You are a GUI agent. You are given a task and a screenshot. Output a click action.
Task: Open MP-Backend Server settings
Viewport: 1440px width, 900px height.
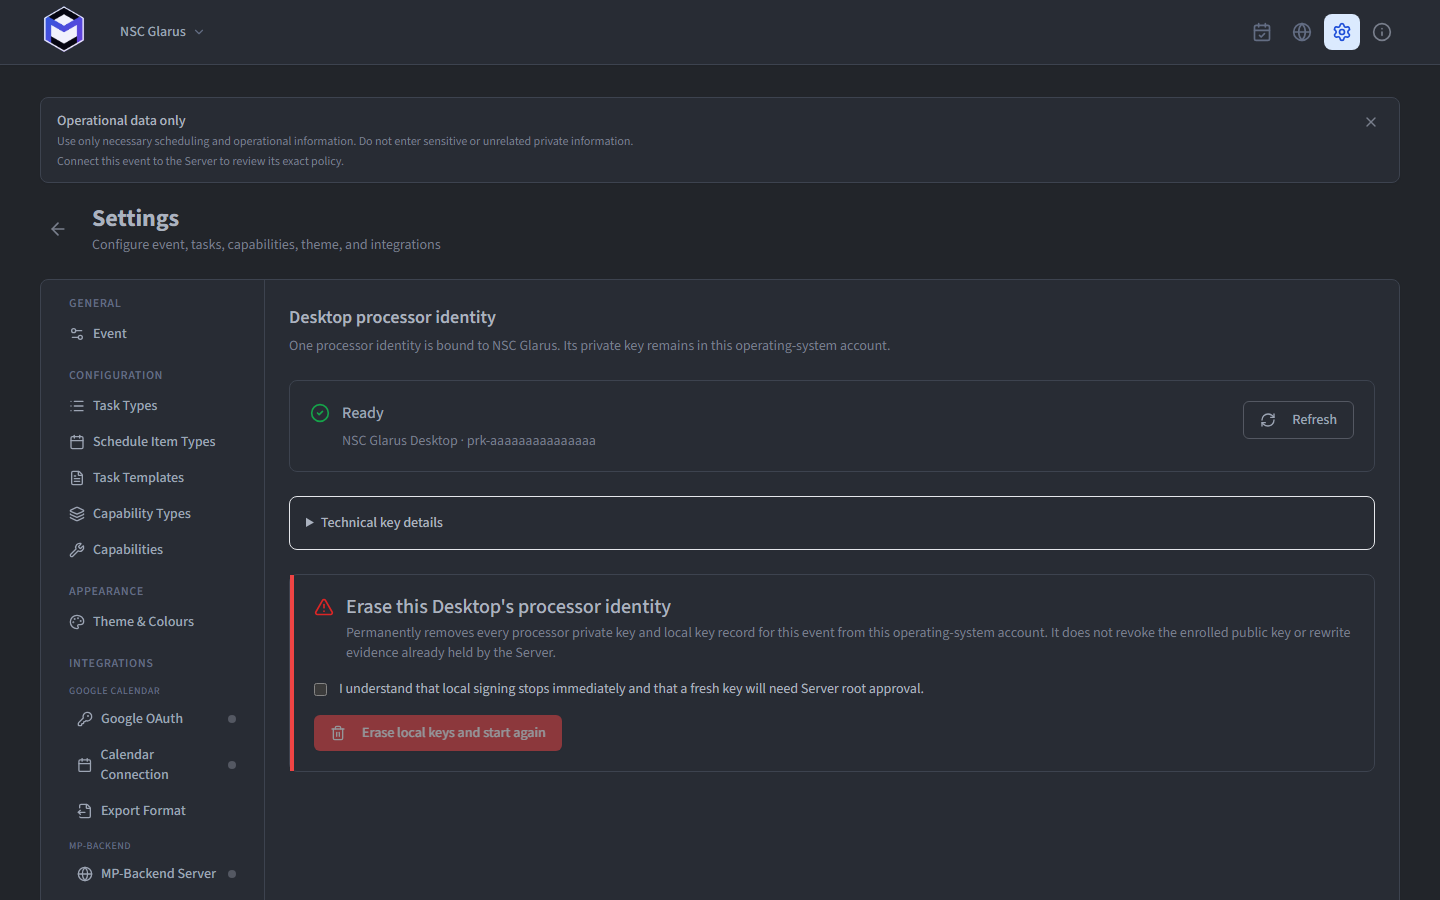(x=156, y=874)
